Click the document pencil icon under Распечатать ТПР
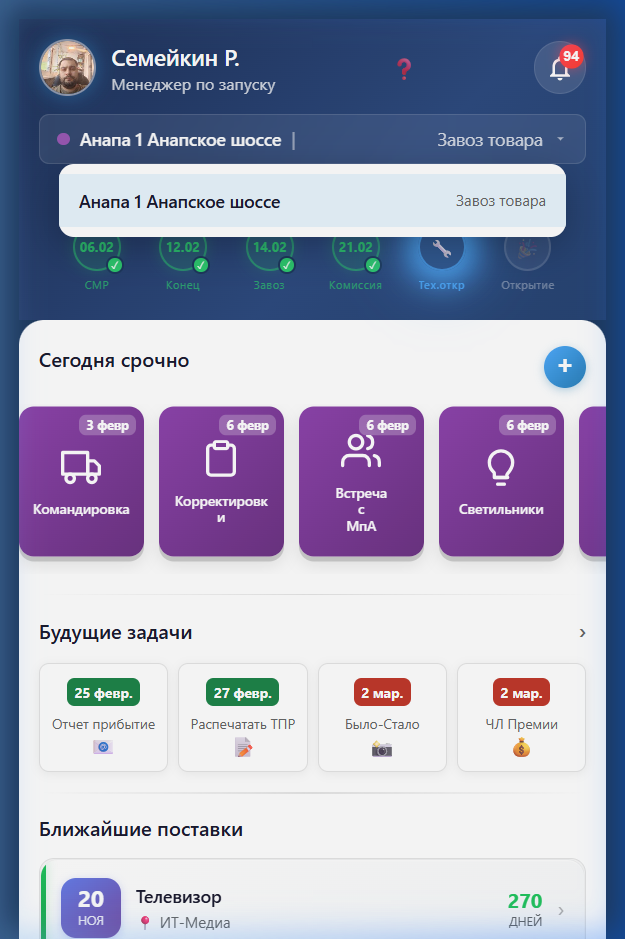625x939 pixels. (x=243, y=748)
